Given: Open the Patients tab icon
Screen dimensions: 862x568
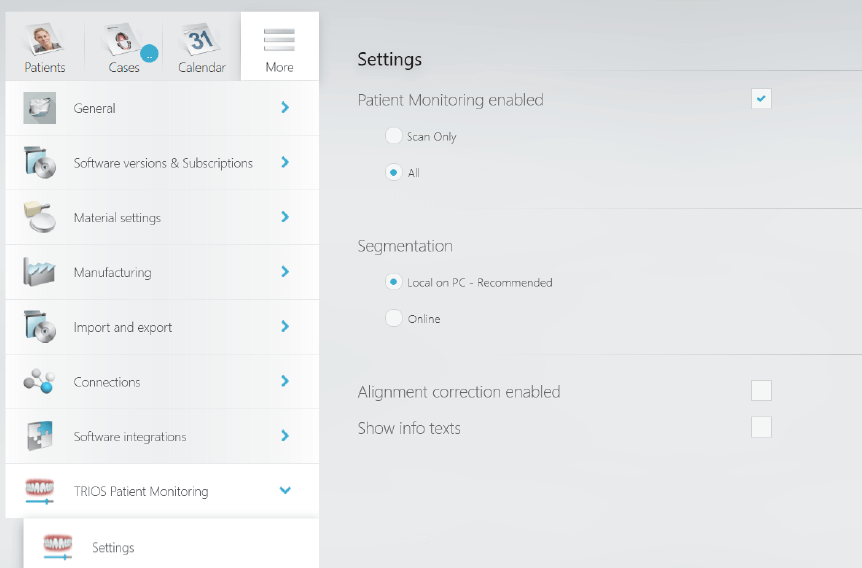Looking at the screenshot, I should pyautogui.click(x=45, y=40).
